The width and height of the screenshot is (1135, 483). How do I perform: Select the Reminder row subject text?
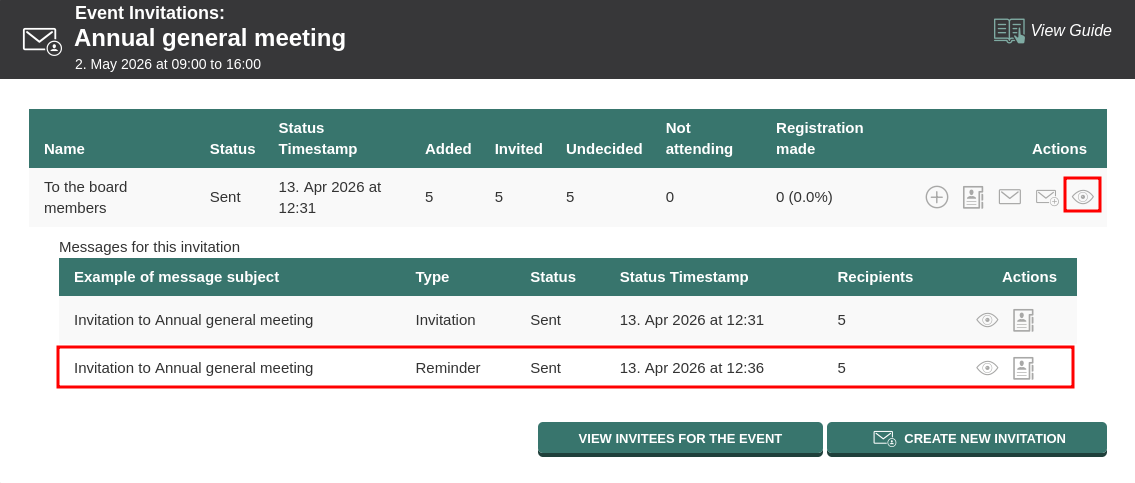coord(193,367)
